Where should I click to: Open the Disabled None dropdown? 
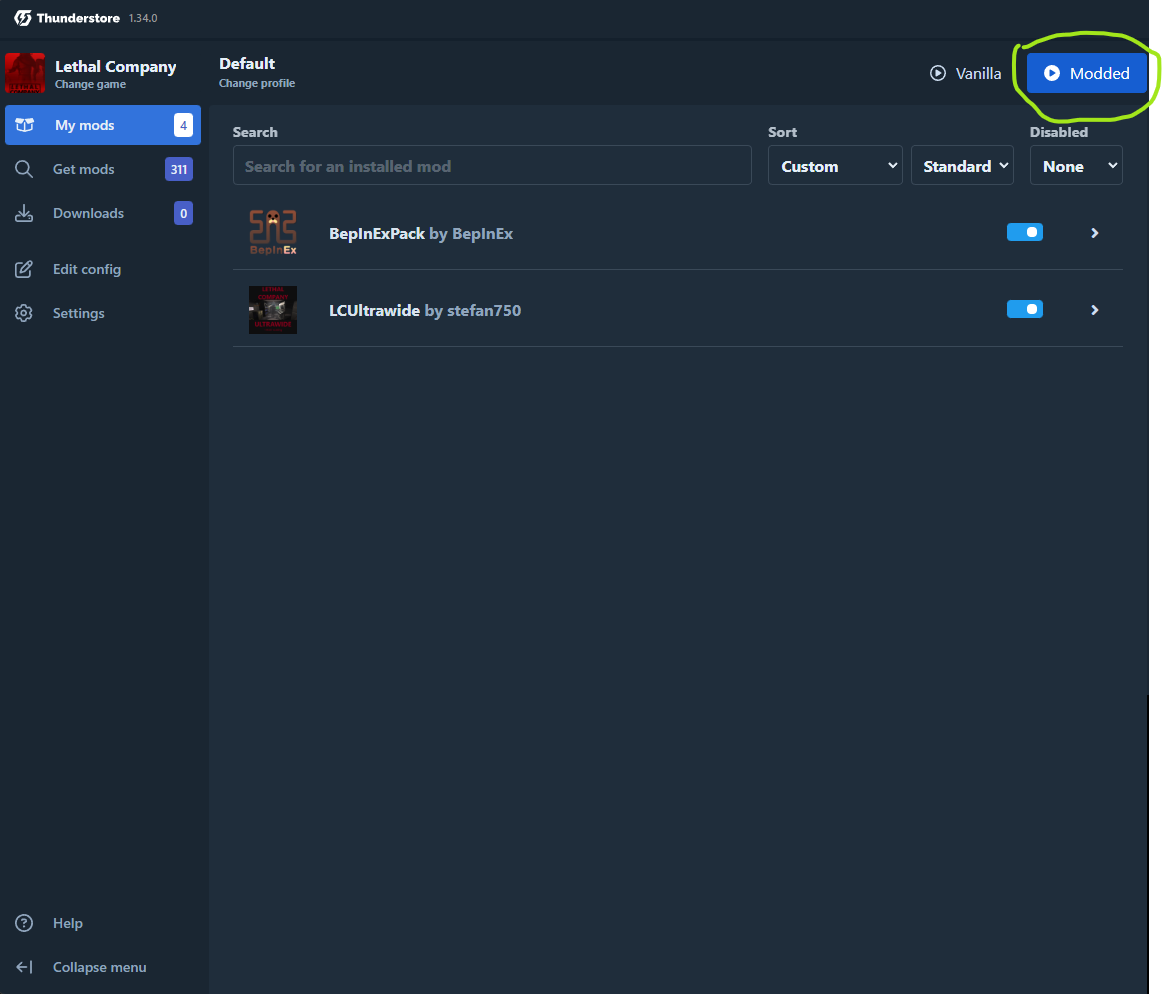1076,165
